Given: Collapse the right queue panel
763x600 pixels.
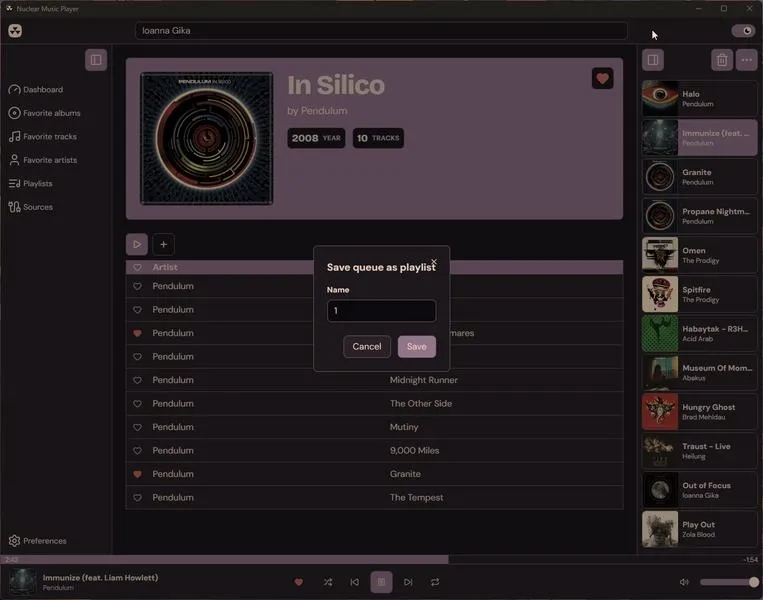Looking at the screenshot, I should pyautogui.click(x=653, y=60).
